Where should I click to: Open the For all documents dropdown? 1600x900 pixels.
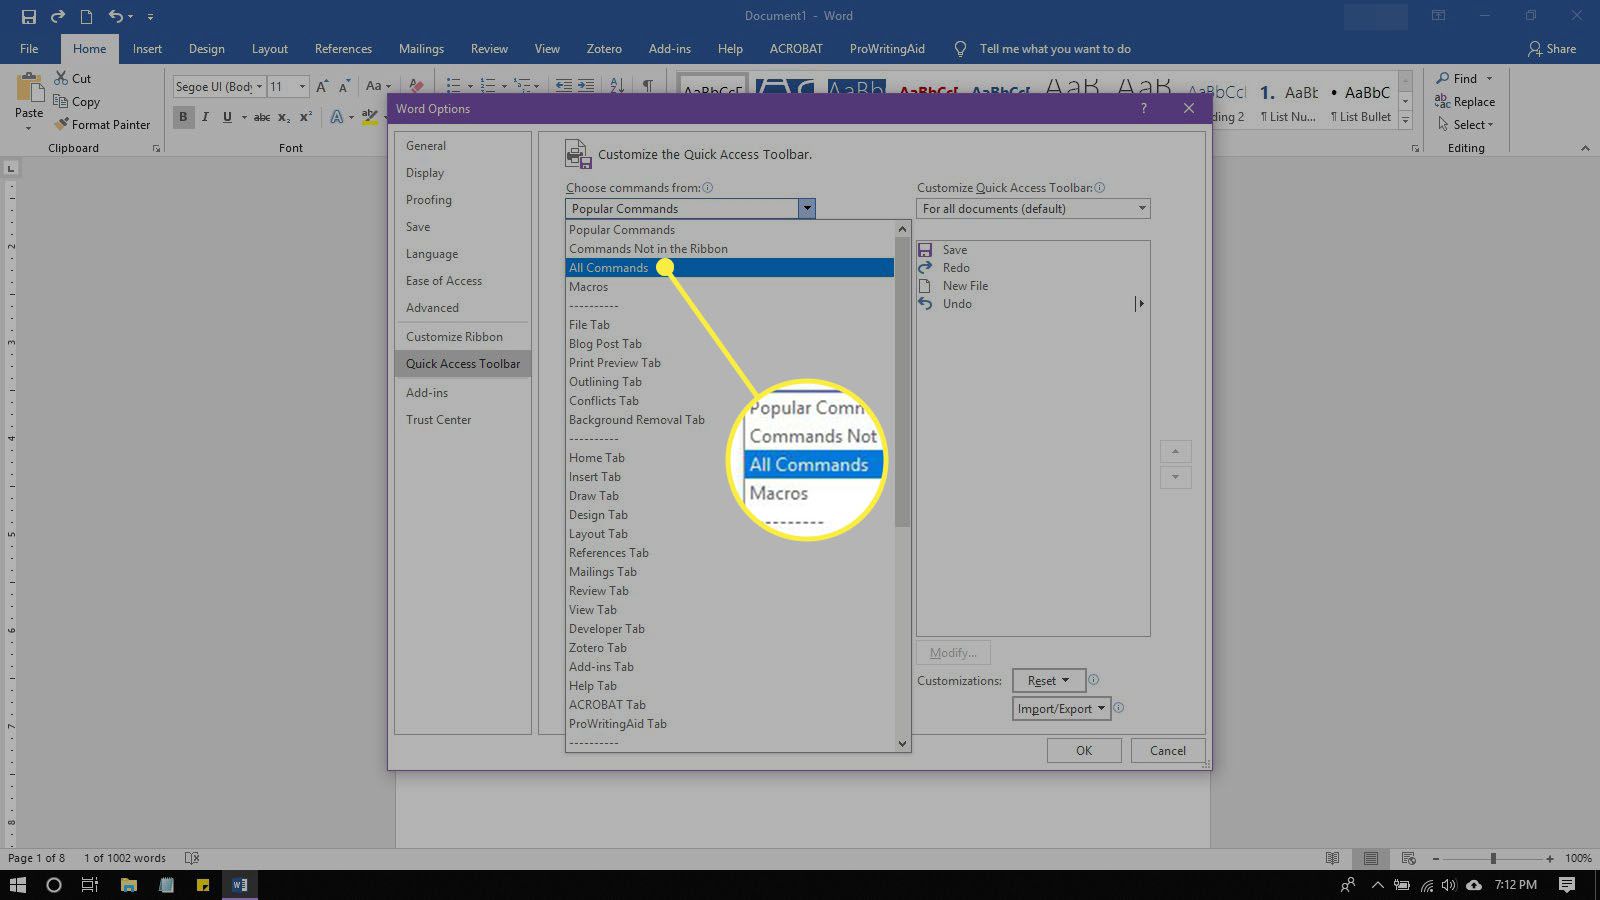click(1033, 208)
